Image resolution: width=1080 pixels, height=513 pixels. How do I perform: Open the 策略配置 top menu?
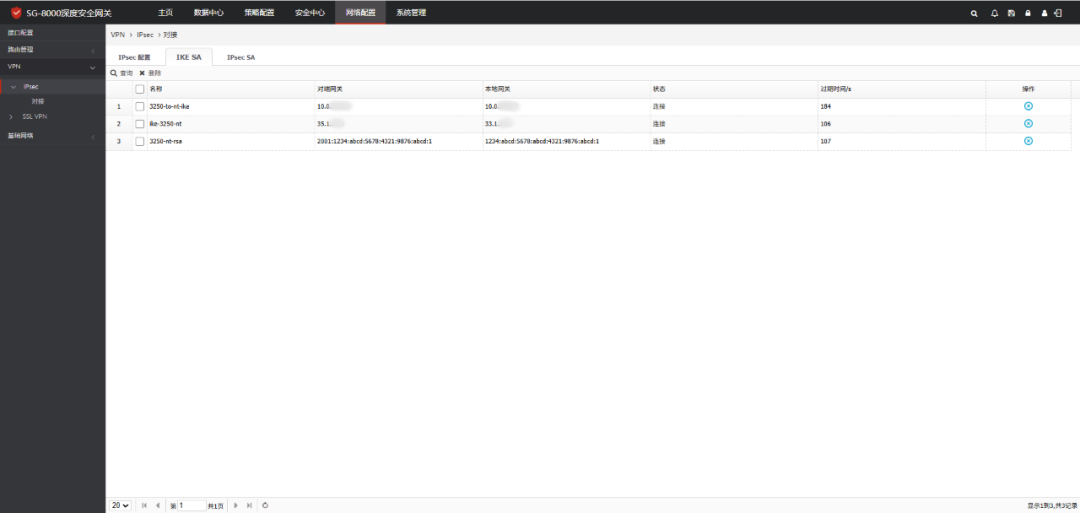pyautogui.click(x=259, y=12)
